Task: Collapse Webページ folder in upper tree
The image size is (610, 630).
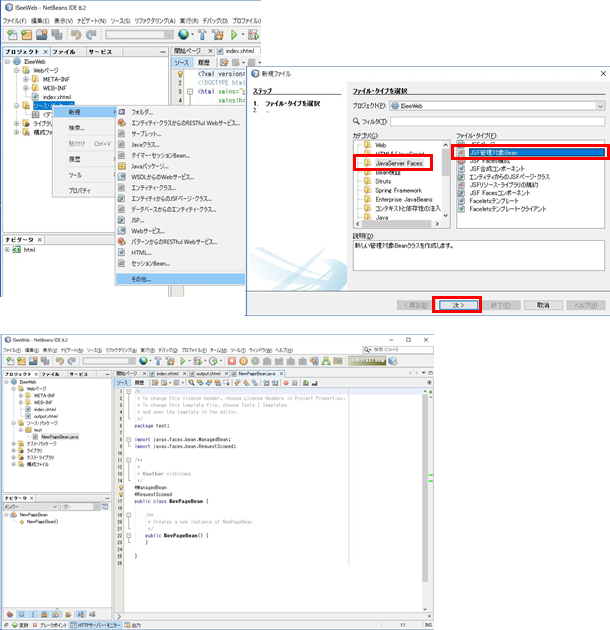Action: pos(16,70)
